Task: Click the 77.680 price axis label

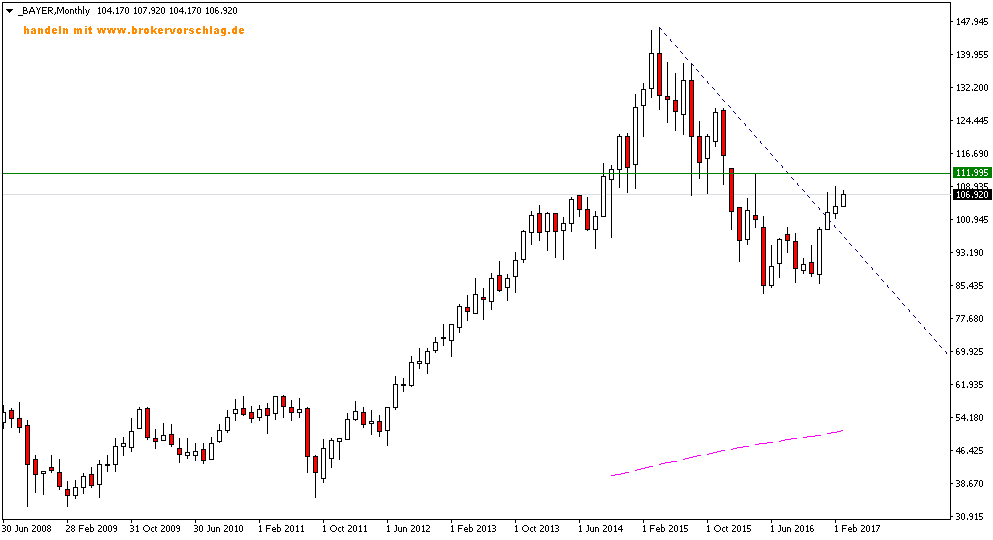Action: coord(969,319)
